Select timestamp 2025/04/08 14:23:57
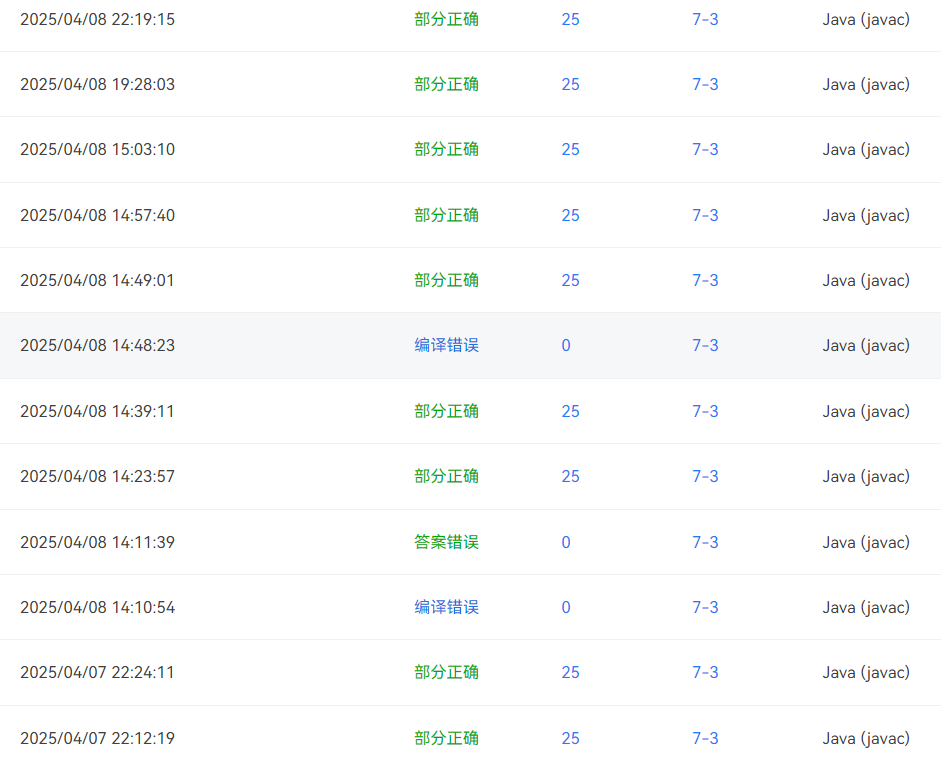Viewport: 941px width, 761px height. tap(97, 476)
